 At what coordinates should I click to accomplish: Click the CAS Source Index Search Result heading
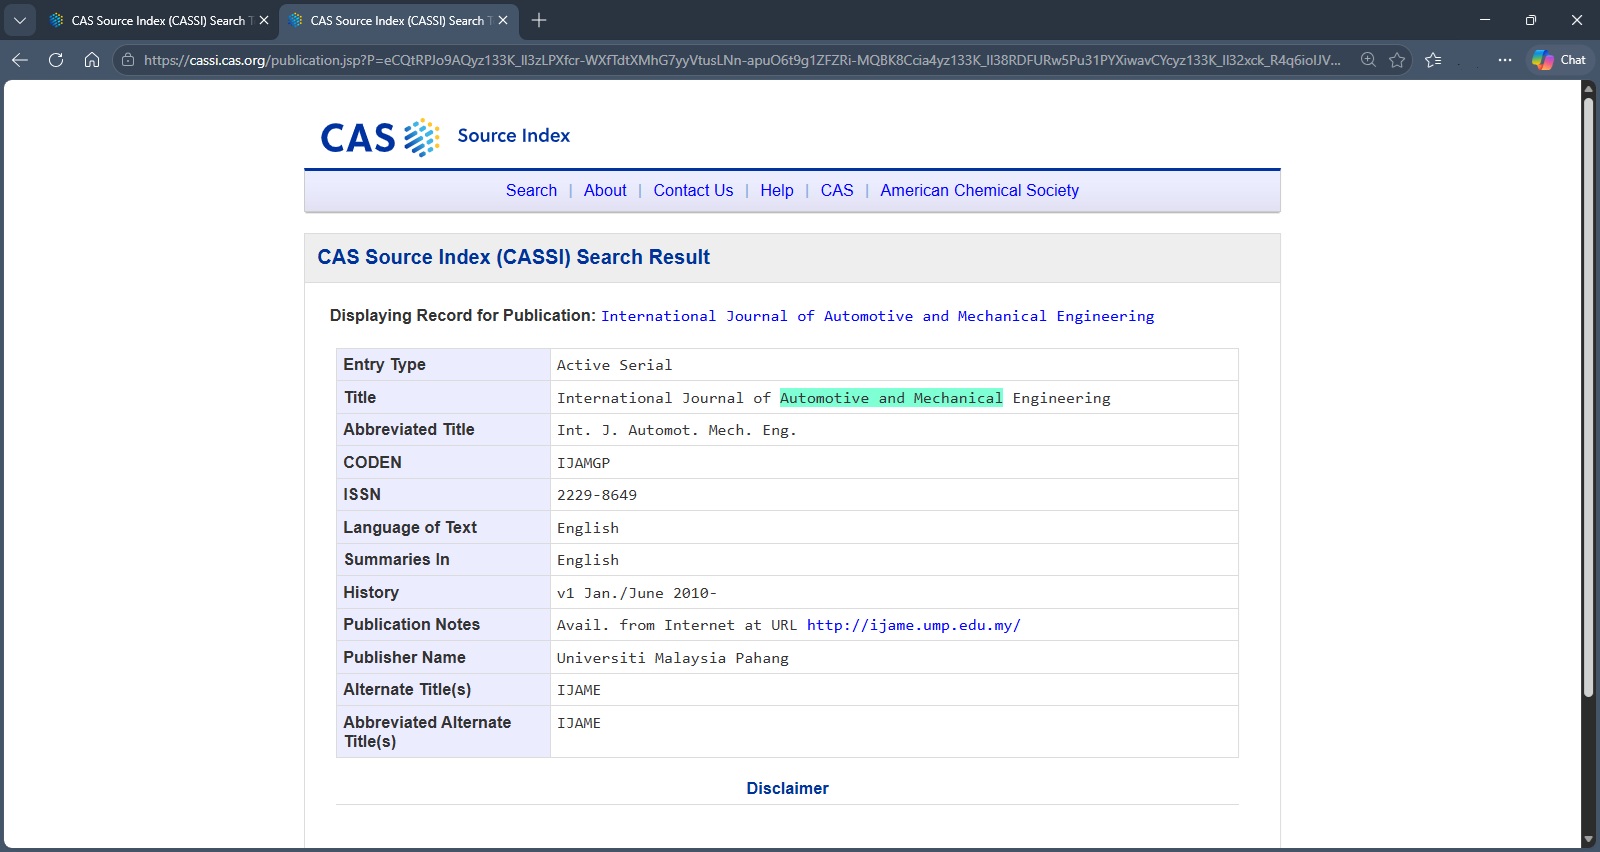(x=514, y=257)
